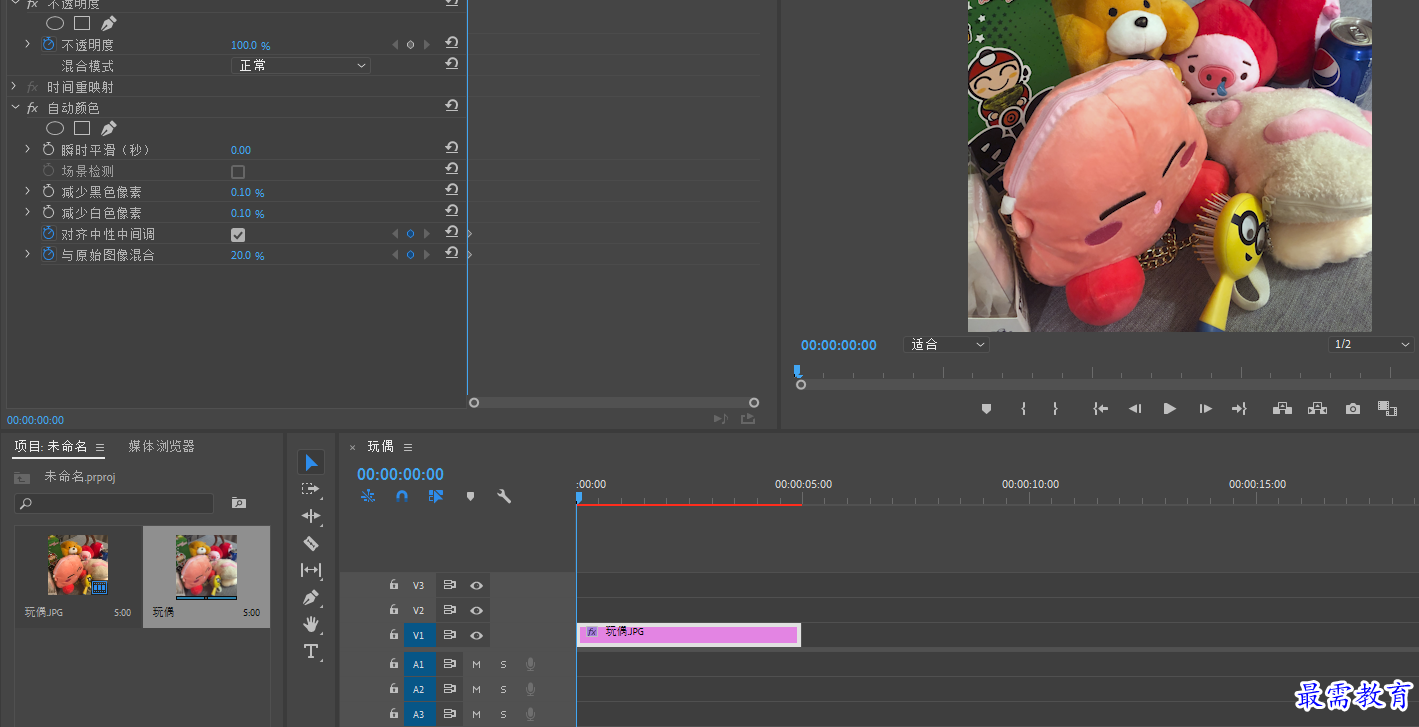Click the timeline Add Marker icon
This screenshot has width=1419, height=727.
tap(470, 496)
